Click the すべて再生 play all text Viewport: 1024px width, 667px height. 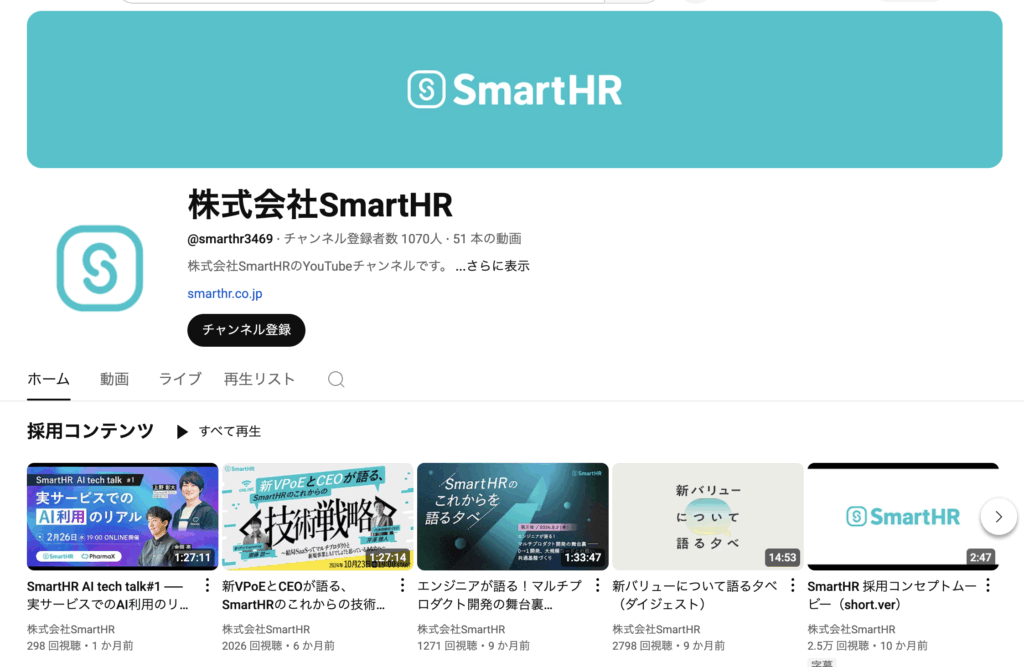[230, 432]
